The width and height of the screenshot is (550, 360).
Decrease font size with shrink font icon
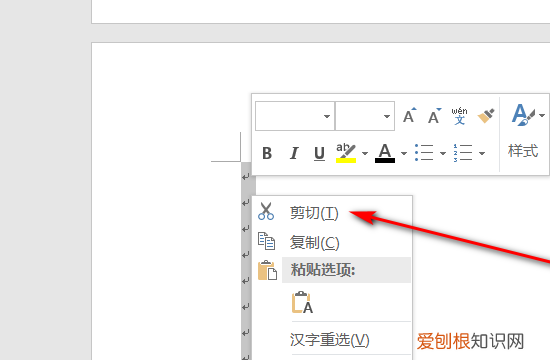coord(434,115)
